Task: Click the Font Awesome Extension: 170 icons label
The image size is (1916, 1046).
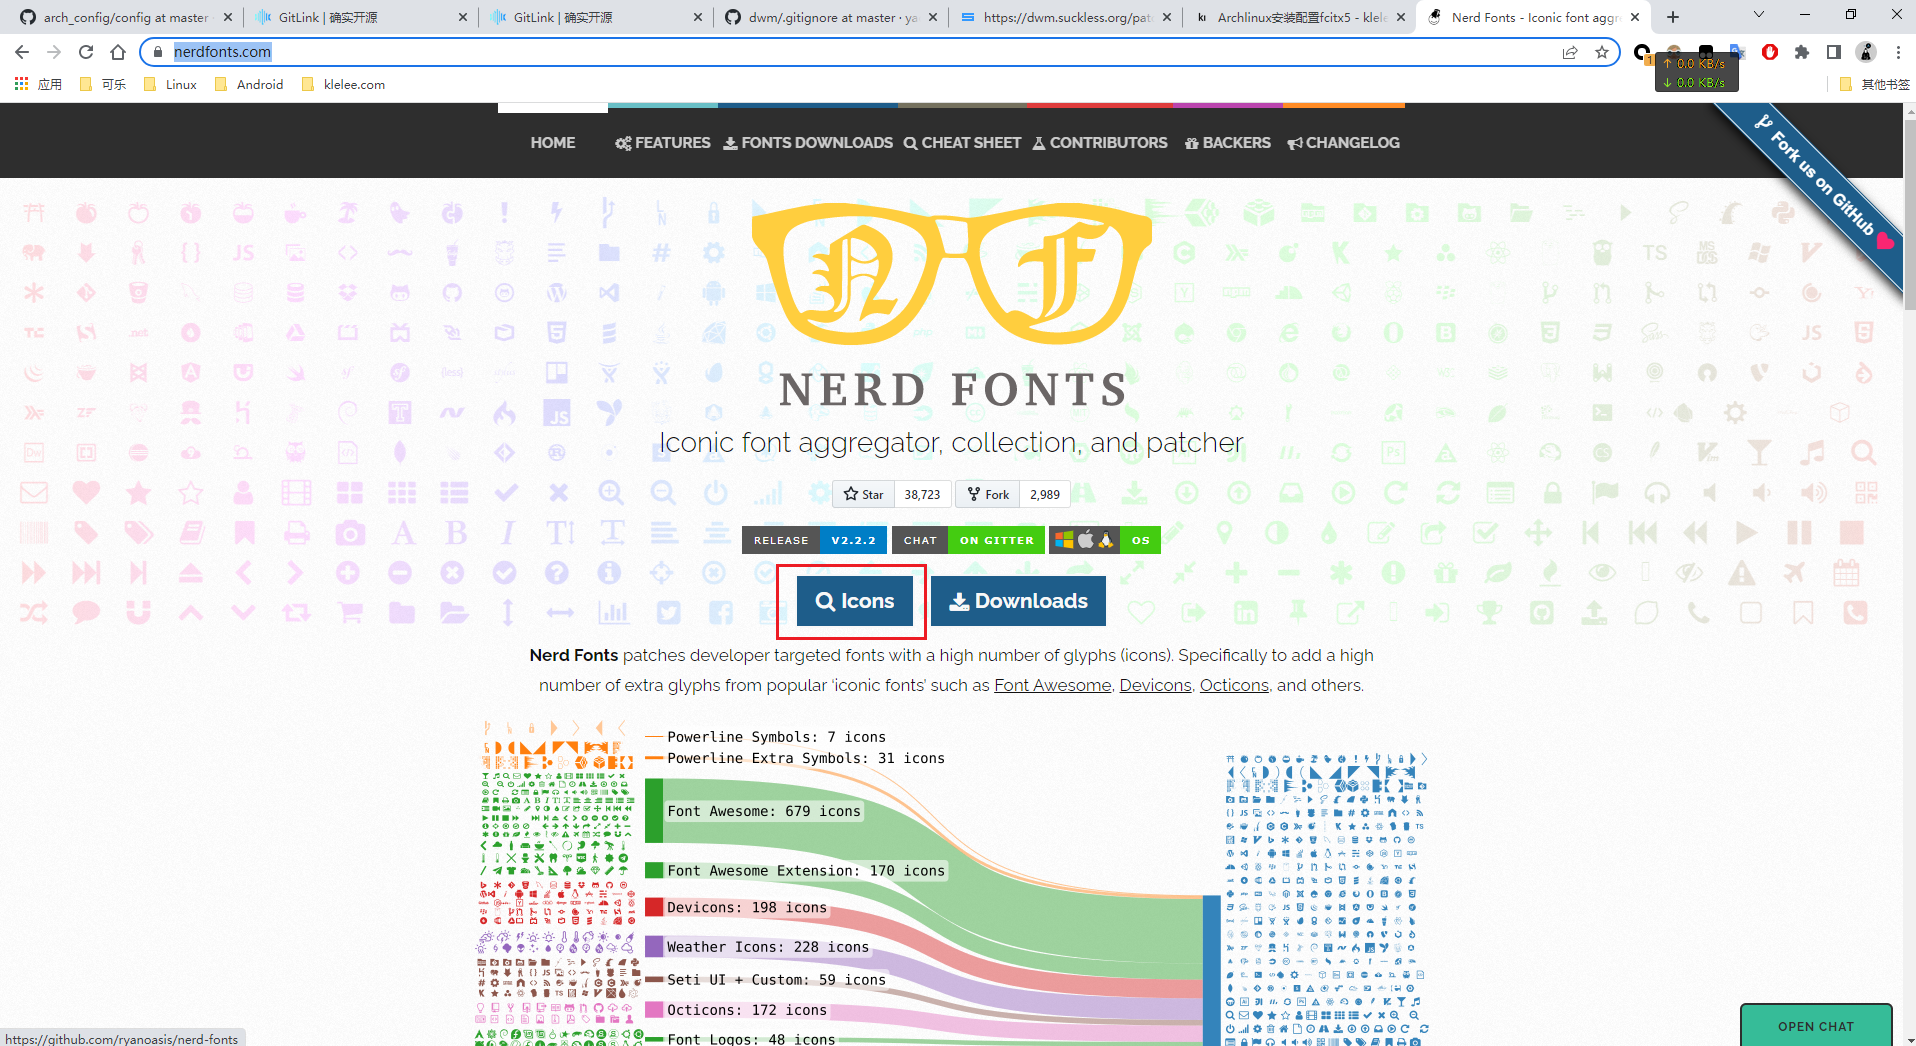Action: click(806, 871)
